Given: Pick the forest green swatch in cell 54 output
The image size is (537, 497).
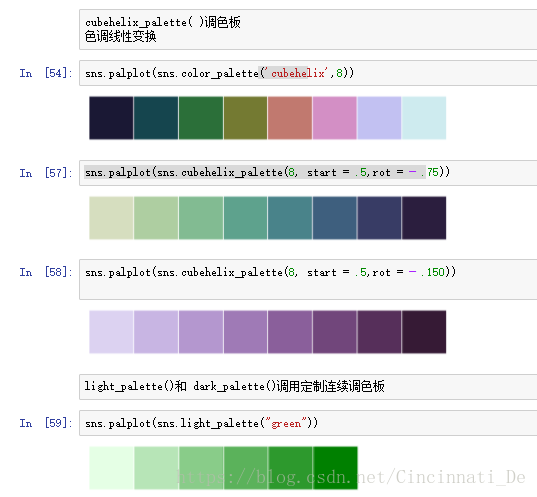Looking at the screenshot, I should click(x=201, y=118).
